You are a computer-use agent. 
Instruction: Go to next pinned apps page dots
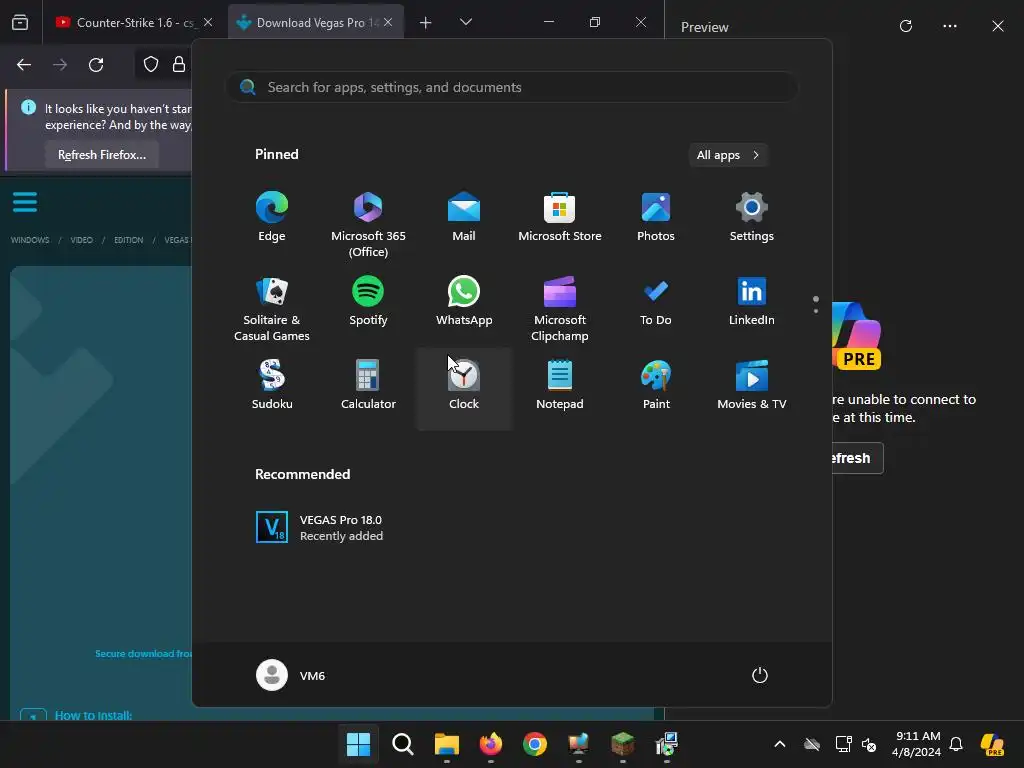point(816,305)
